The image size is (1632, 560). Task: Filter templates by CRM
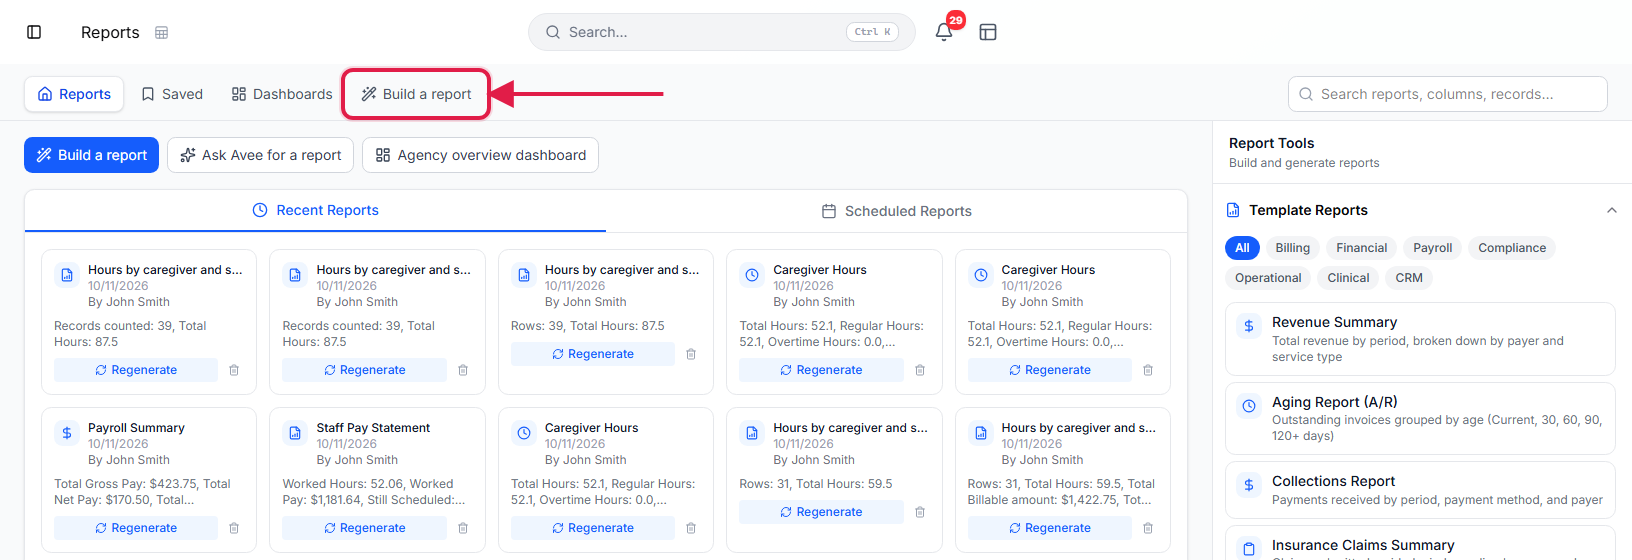1409,278
